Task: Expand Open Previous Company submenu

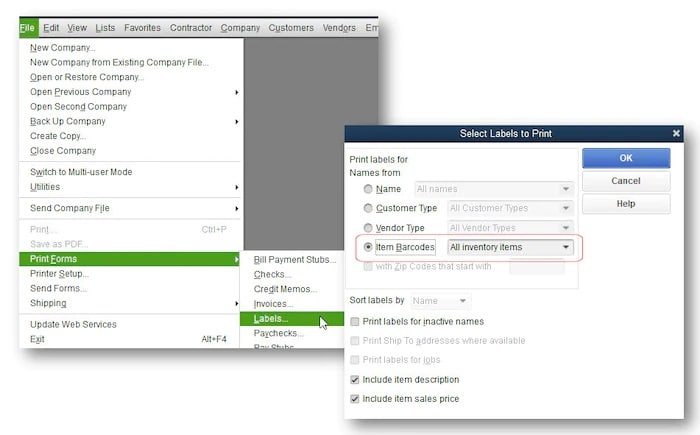Action: pos(130,92)
